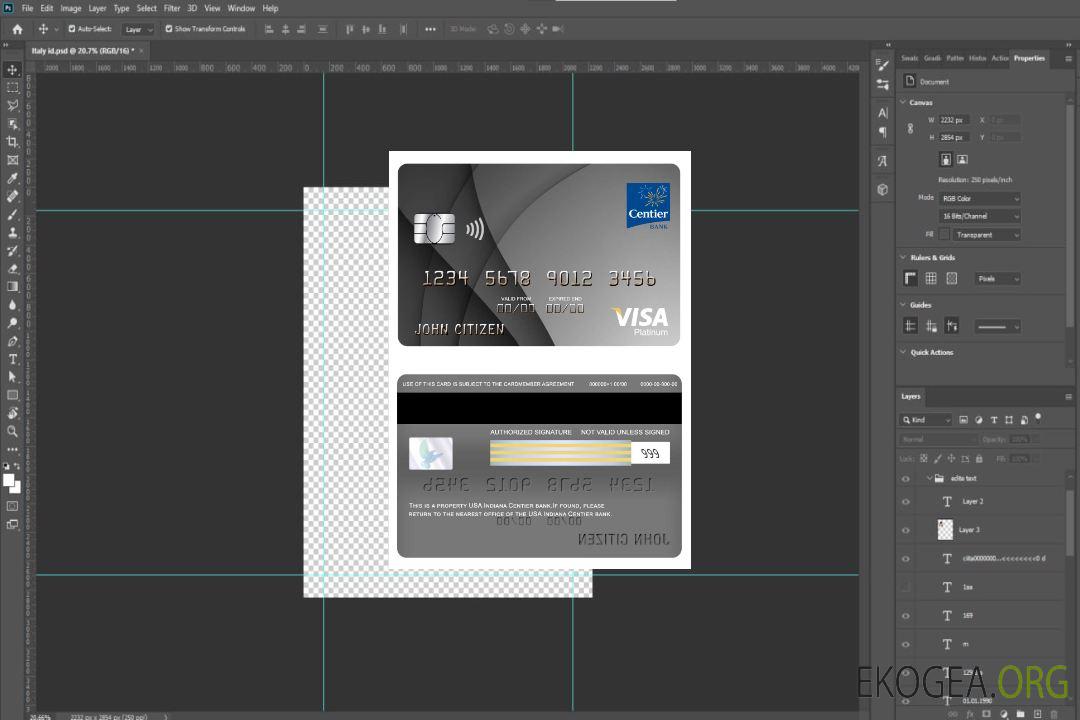Open the File menu
1080x720 pixels.
[28, 8]
